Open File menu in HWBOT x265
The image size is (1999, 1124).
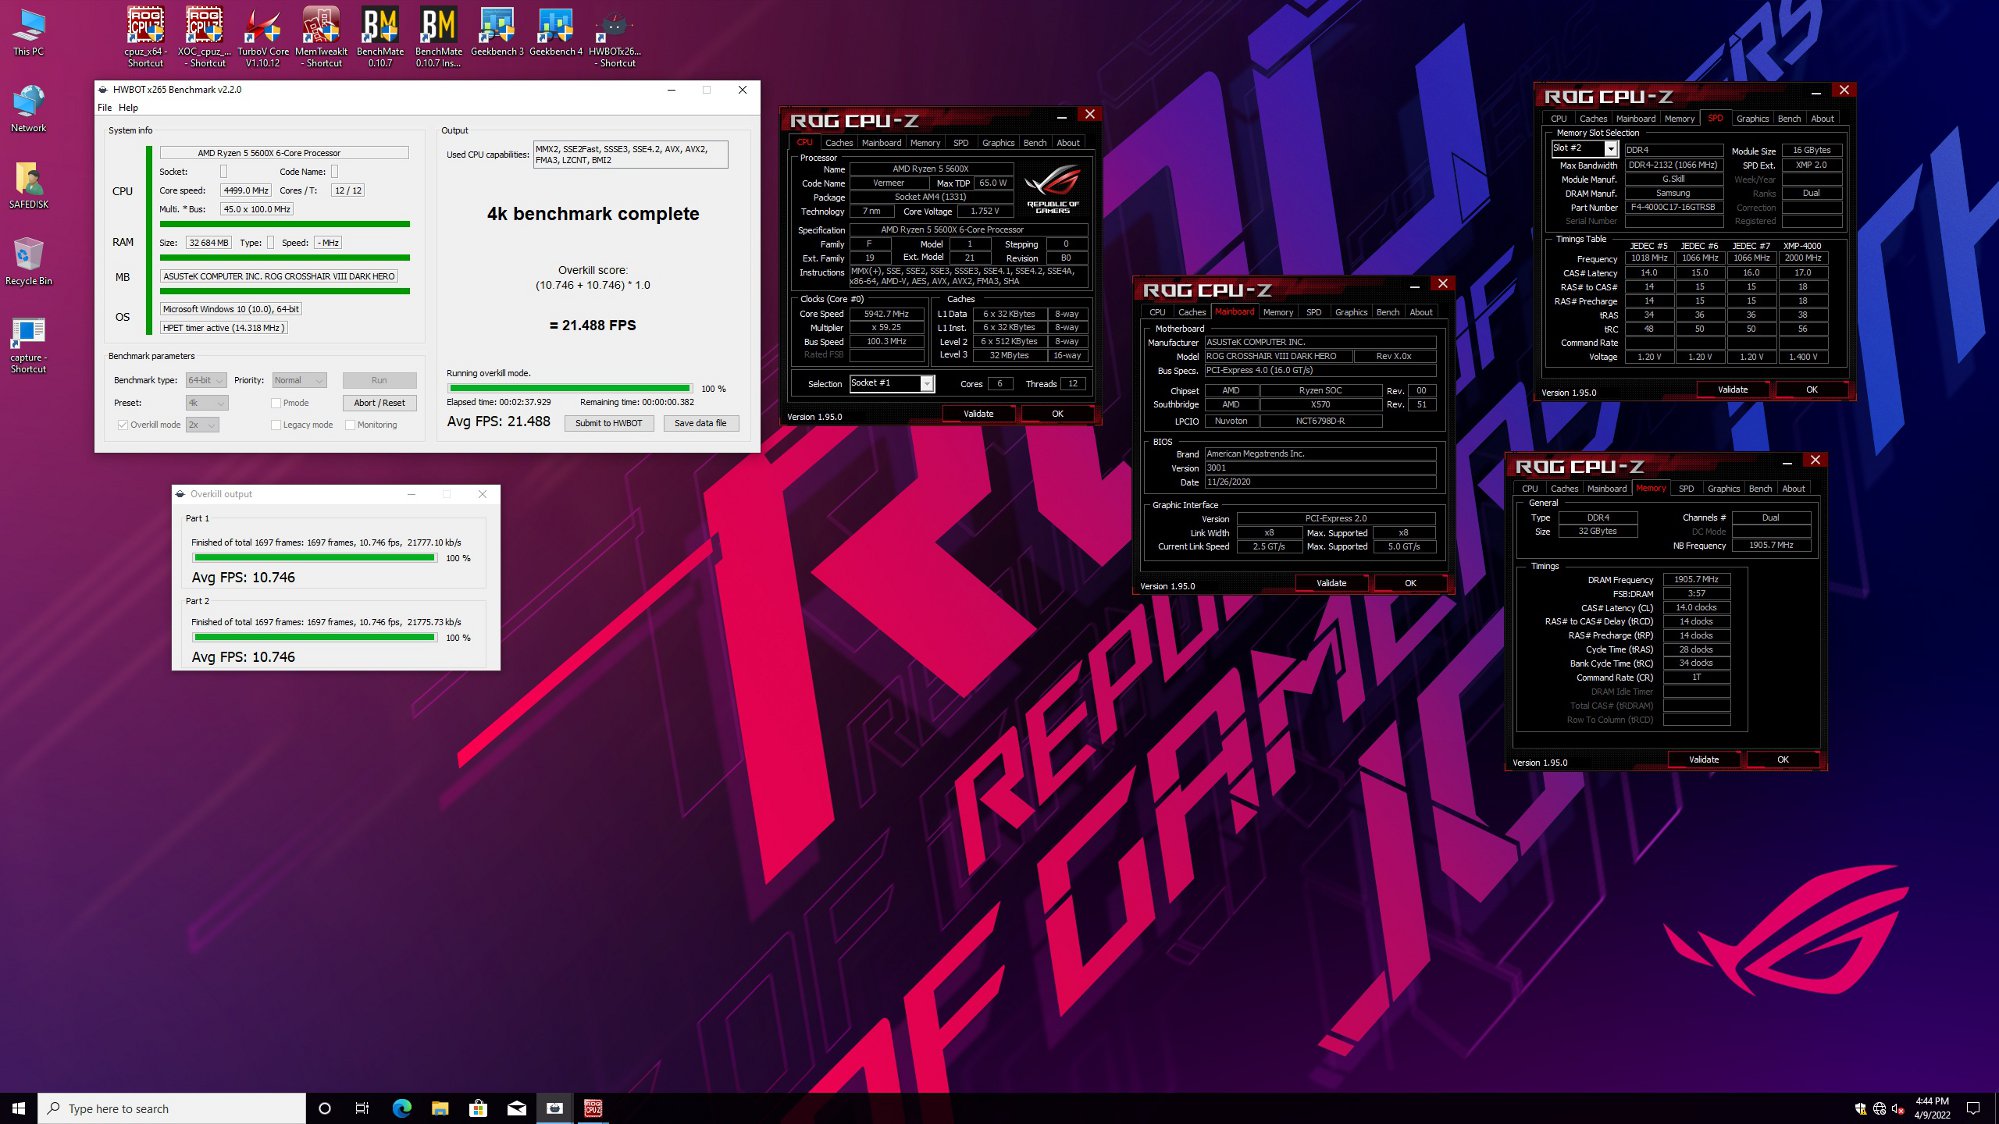click(x=104, y=108)
